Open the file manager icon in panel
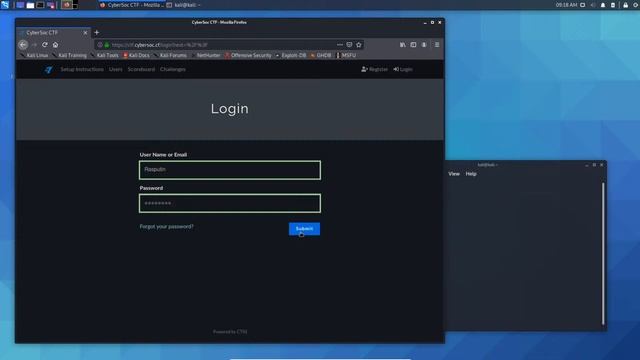Screen dimensions: 640x360 tap(31, 5)
